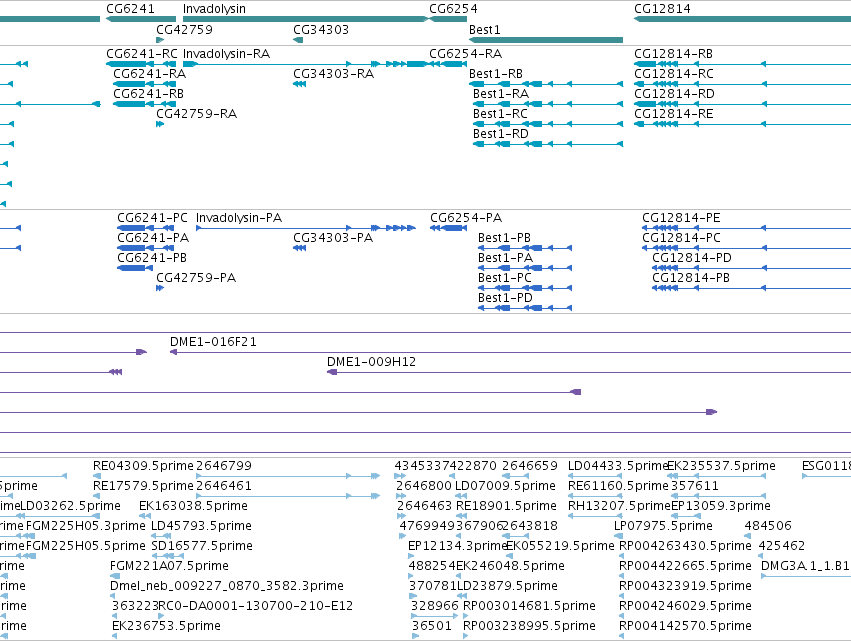Click protein CG12814-PC
The height and width of the screenshot is (641, 851).
[x=681, y=238]
